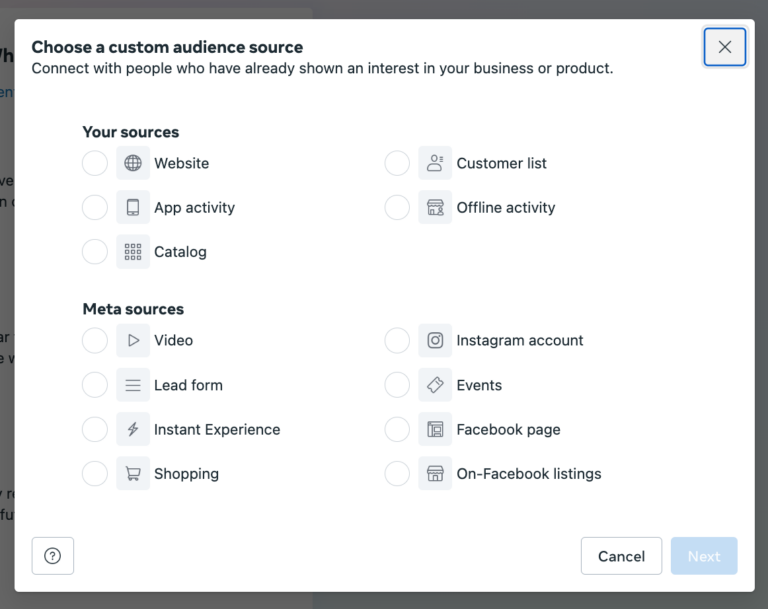This screenshot has height=609, width=768.
Task: Select the Instagram account radio button
Action: point(397,340)
